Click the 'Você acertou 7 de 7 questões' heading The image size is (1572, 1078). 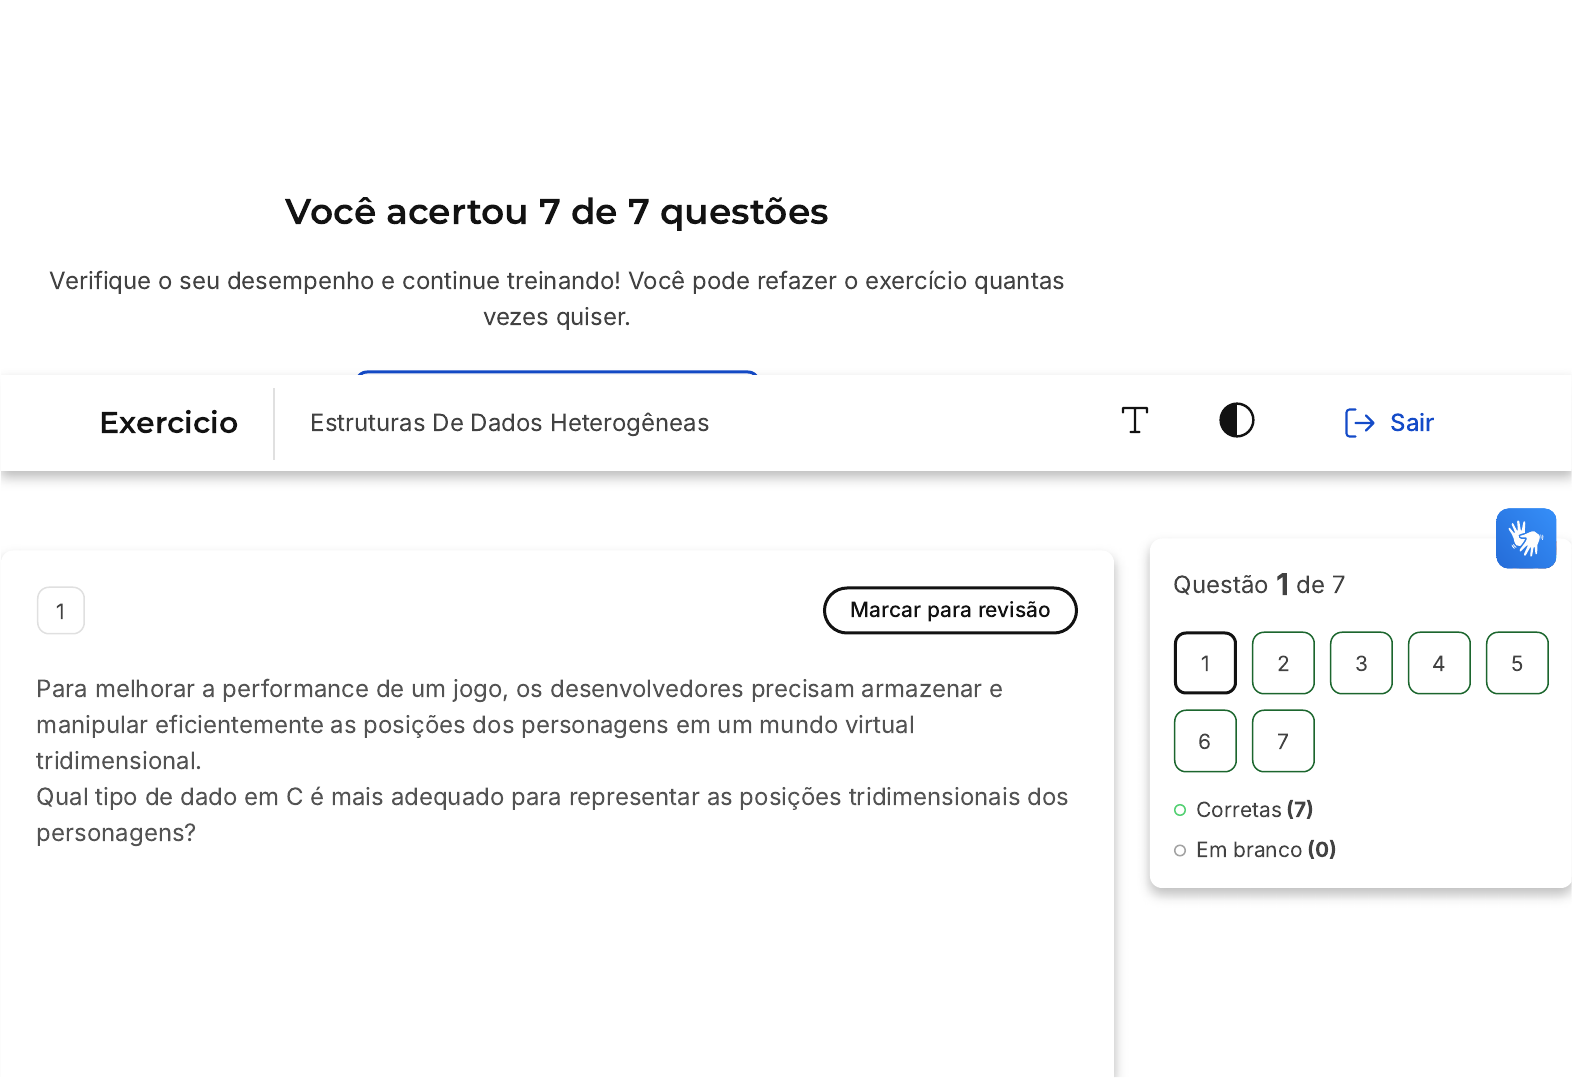556,212
